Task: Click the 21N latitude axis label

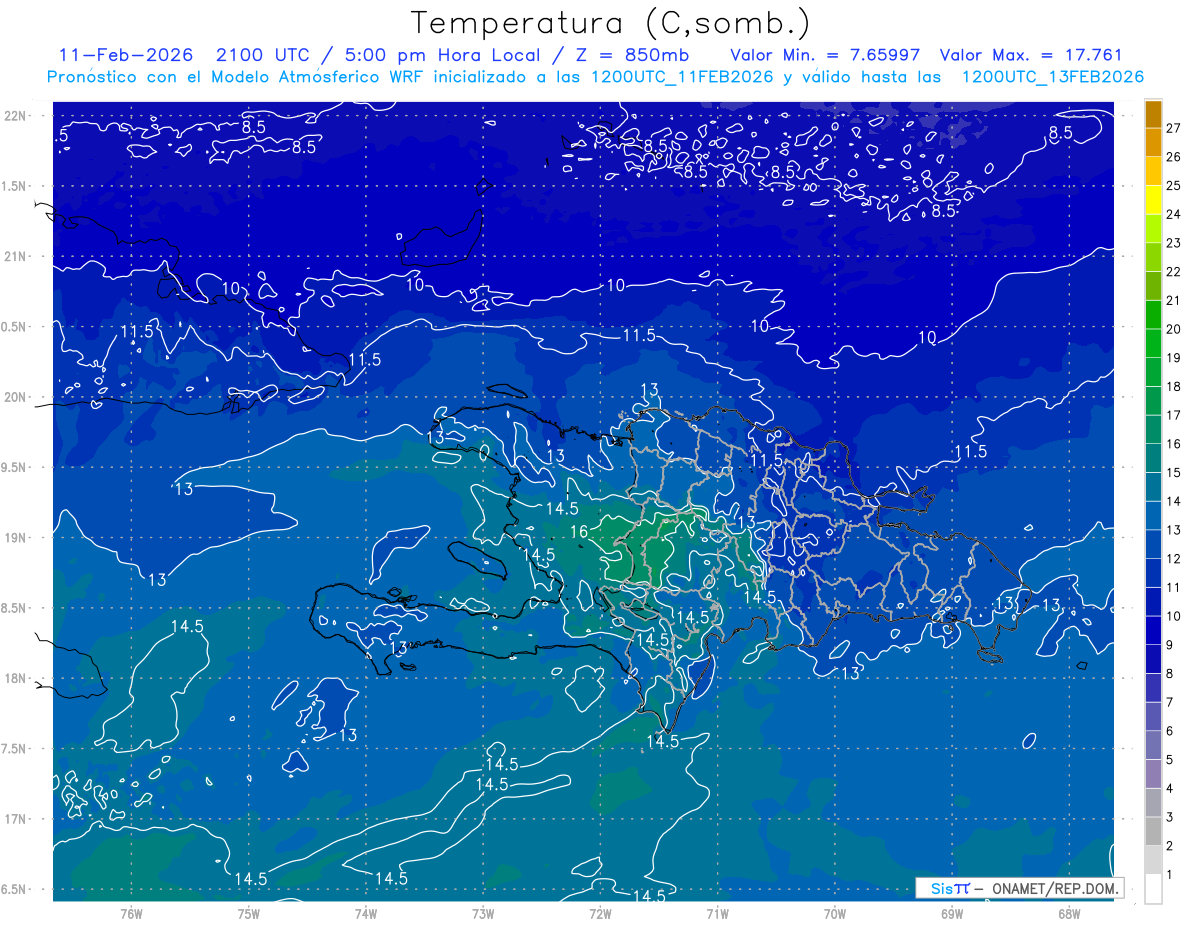Action: (x=16, y=257)
